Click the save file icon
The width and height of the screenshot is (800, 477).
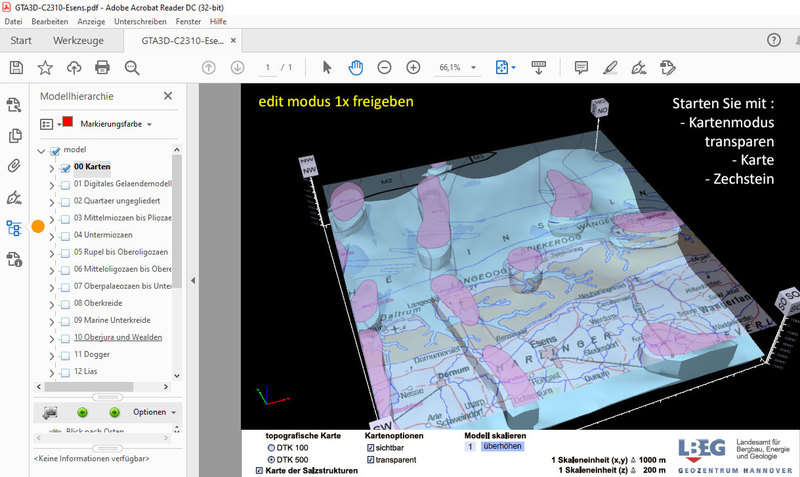16,67
